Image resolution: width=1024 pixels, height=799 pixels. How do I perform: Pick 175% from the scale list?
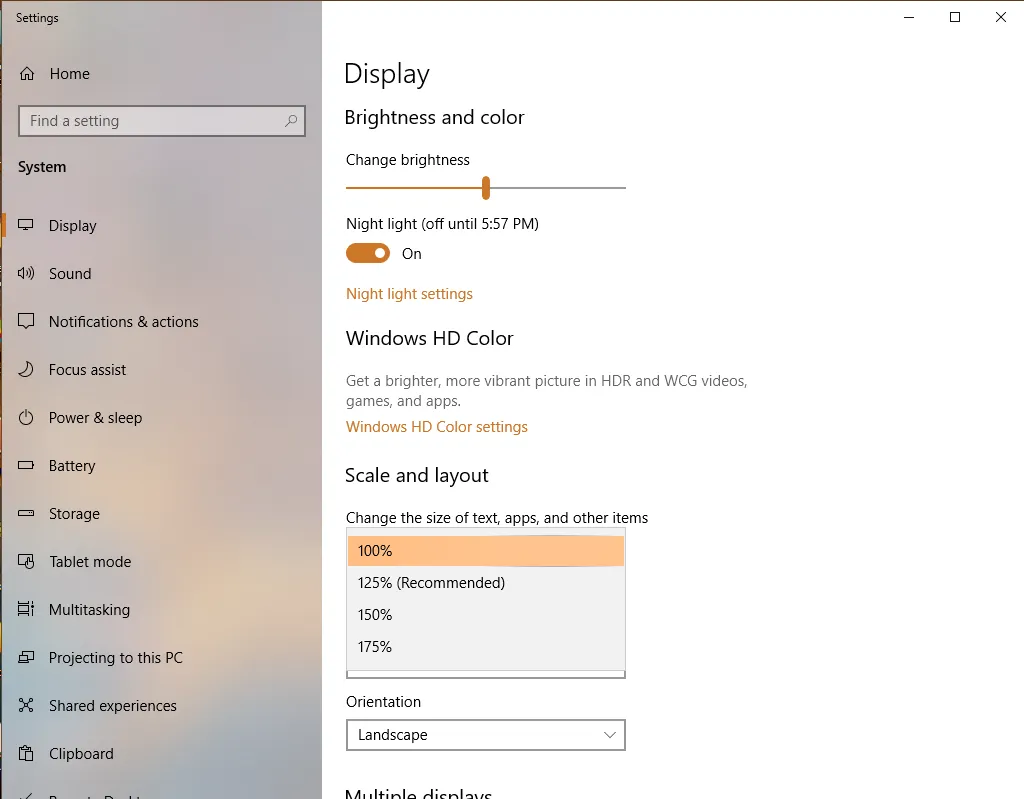(x=375, y=647)
